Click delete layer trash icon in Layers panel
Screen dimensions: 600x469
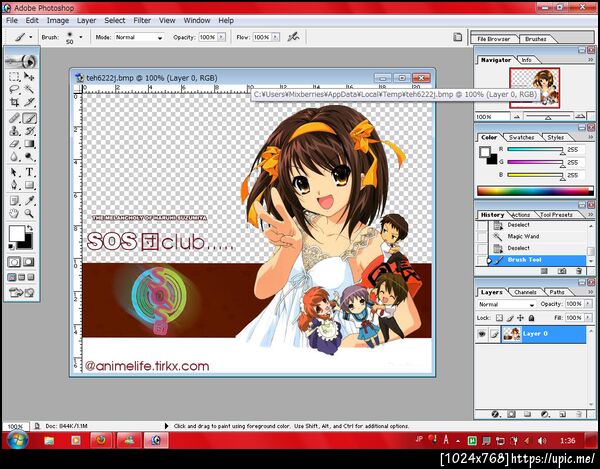click(579, 414)
